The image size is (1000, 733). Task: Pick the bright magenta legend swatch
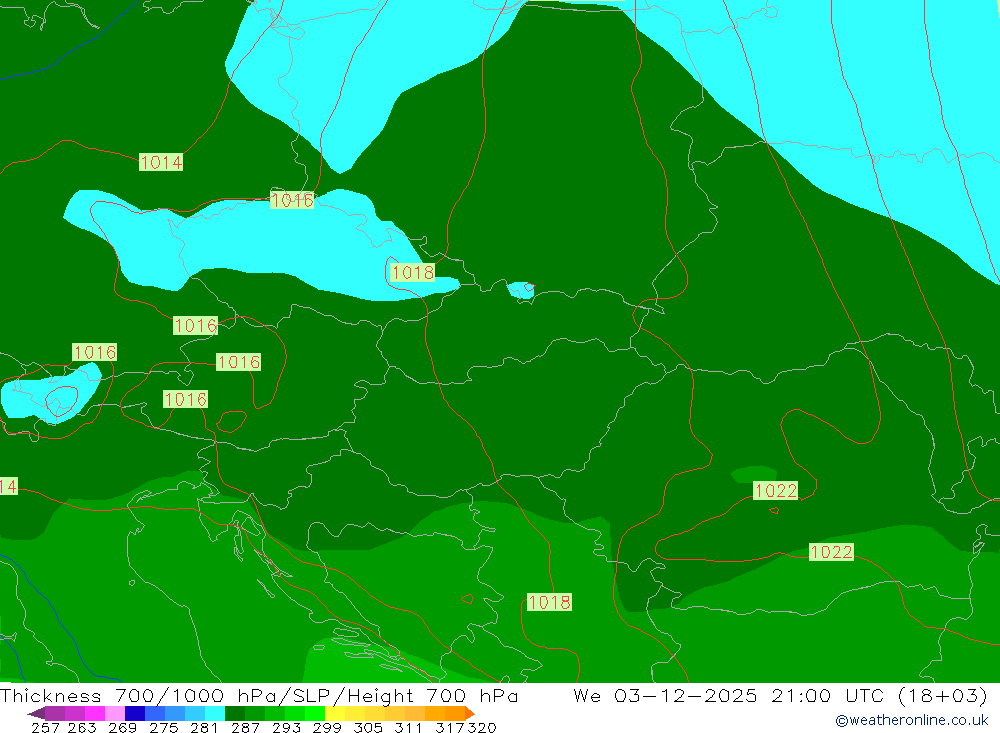94,713
